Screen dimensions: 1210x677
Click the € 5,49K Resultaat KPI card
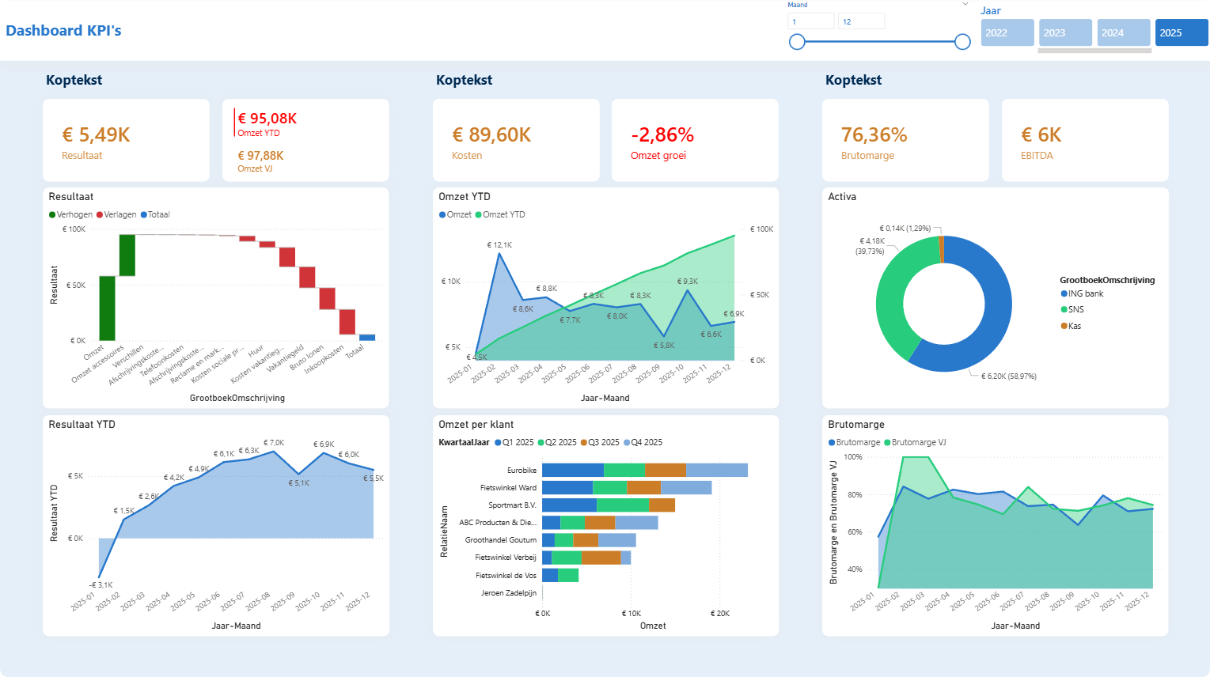(126, 140)
